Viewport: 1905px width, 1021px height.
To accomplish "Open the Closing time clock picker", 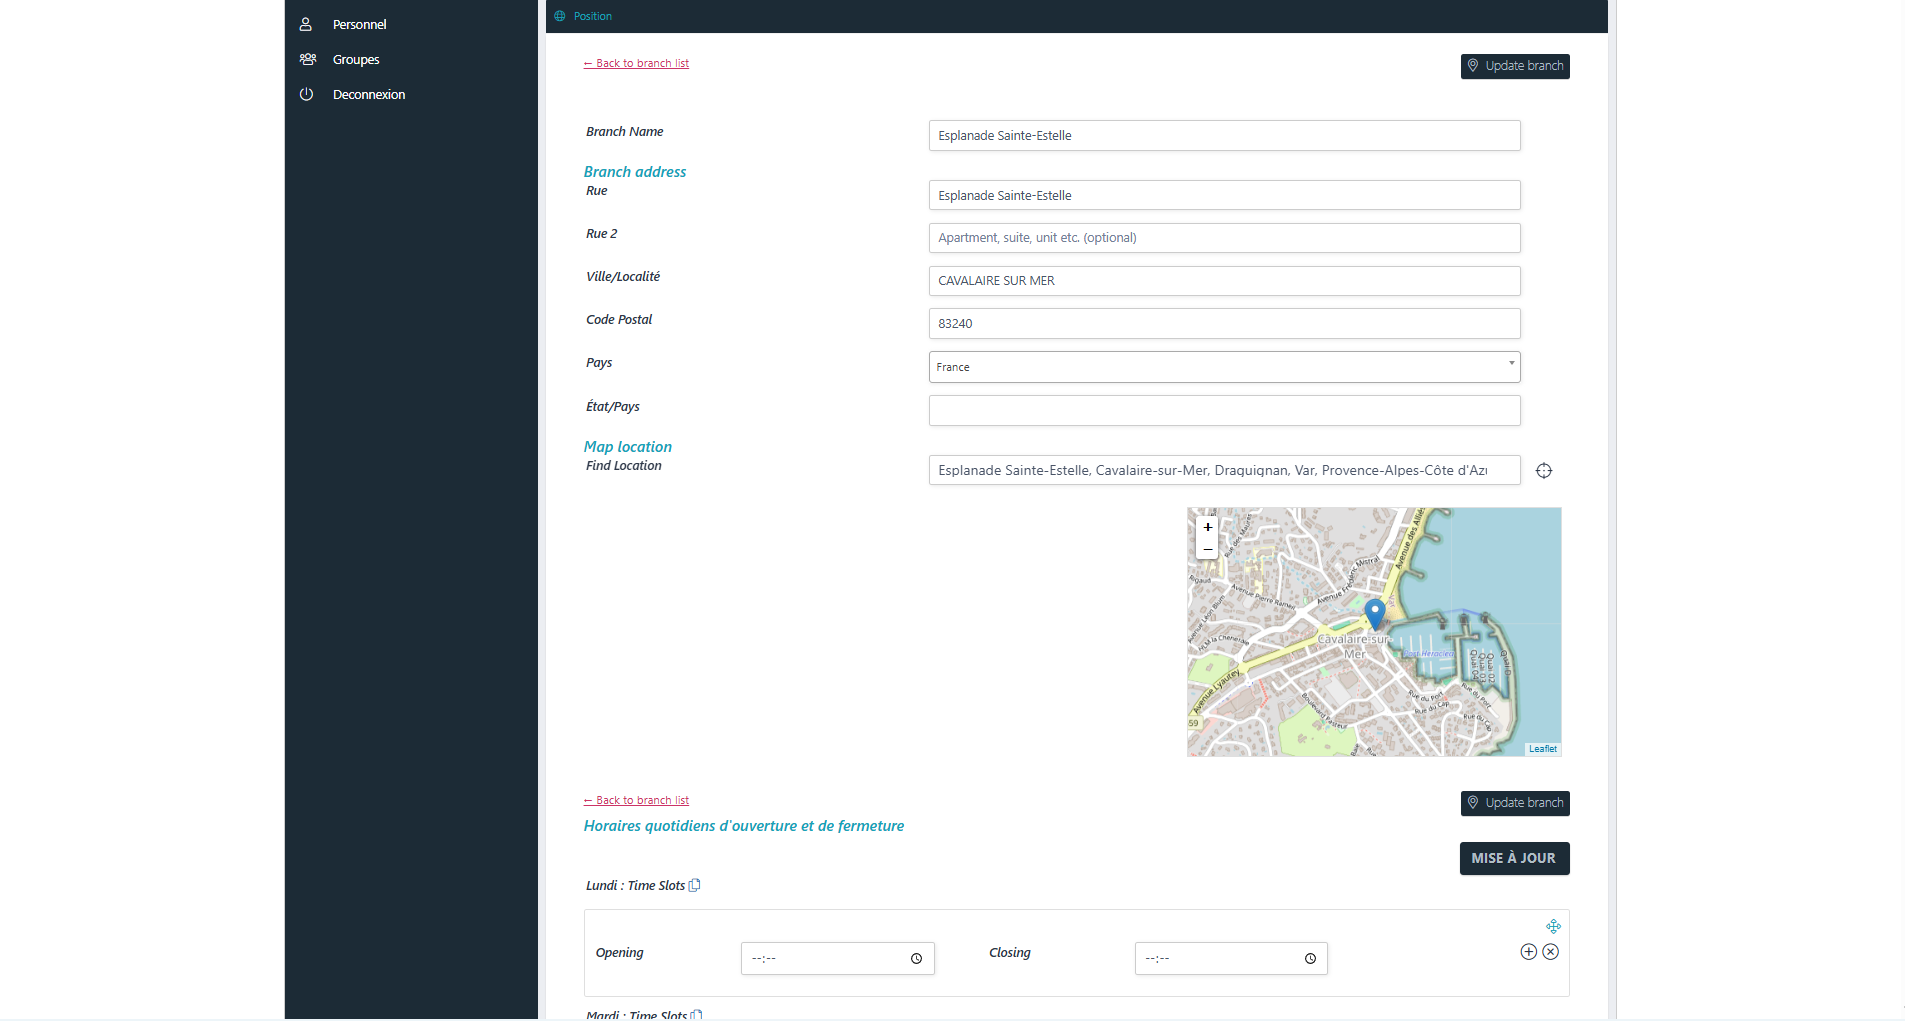I will pyautogui.click(x=1309, y=958).
